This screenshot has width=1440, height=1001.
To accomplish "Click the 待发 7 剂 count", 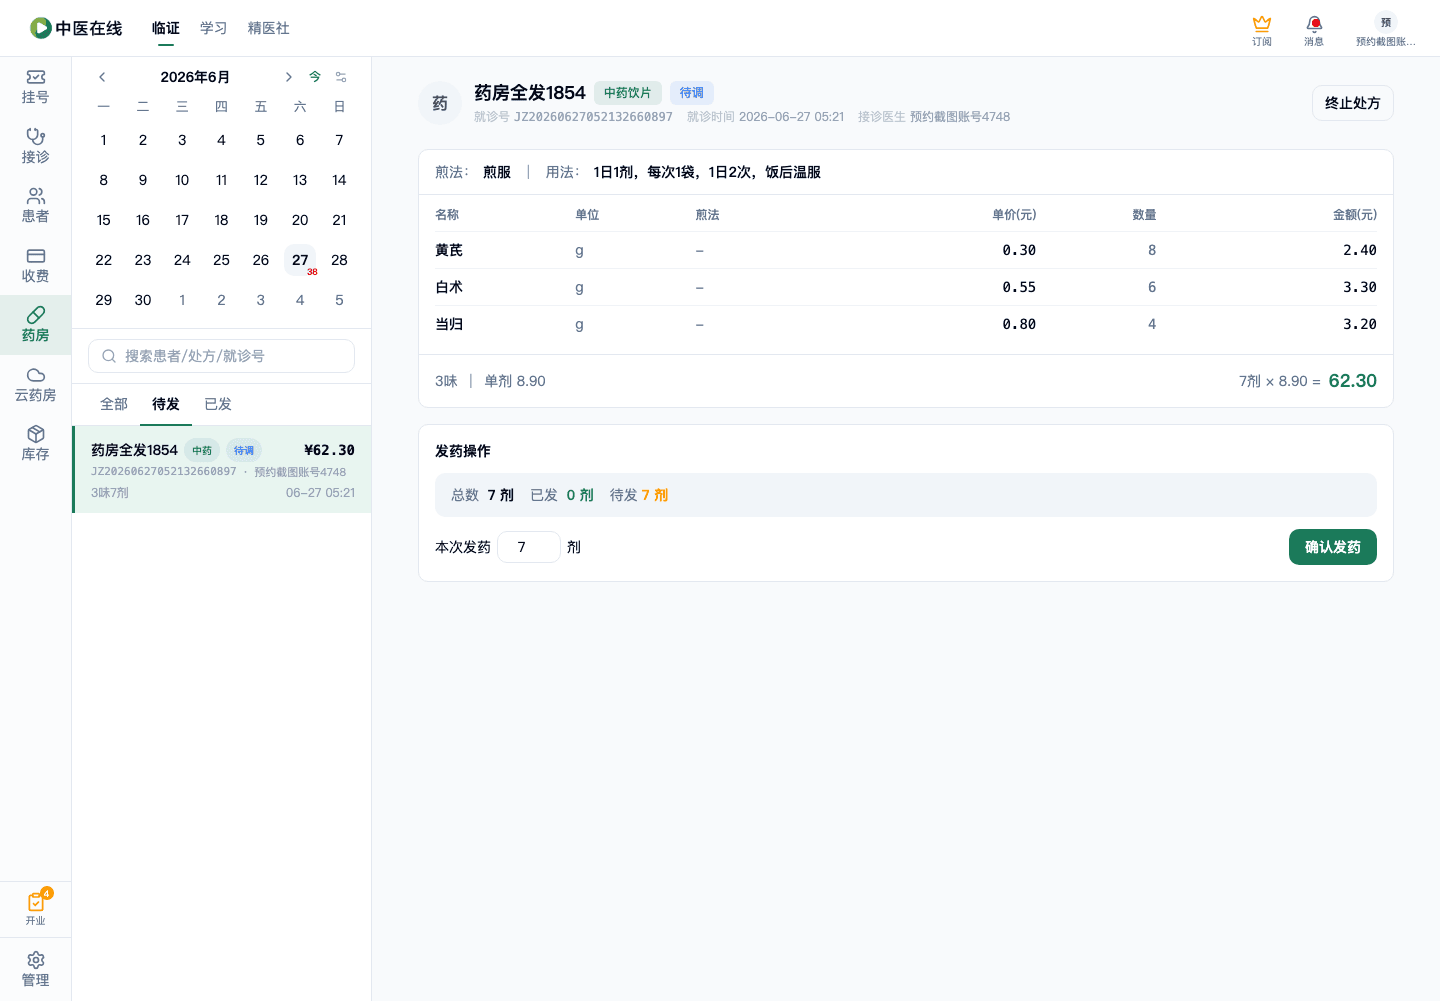I will coord(639,495).
